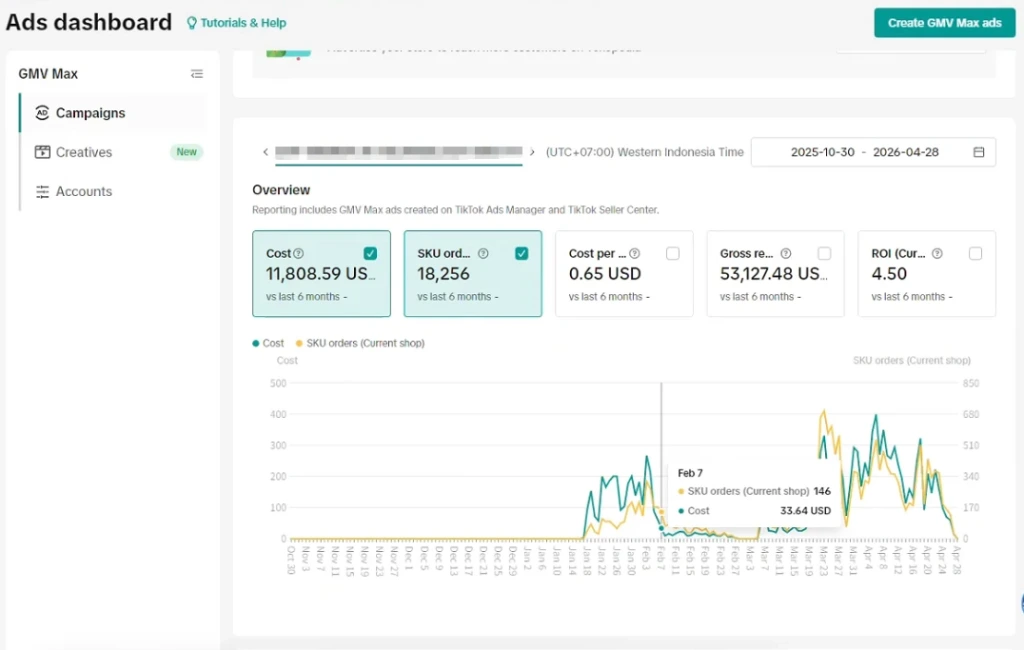
Task: Click the 33.64 USD tooltip cost value
Action: [x=805, y=511]
